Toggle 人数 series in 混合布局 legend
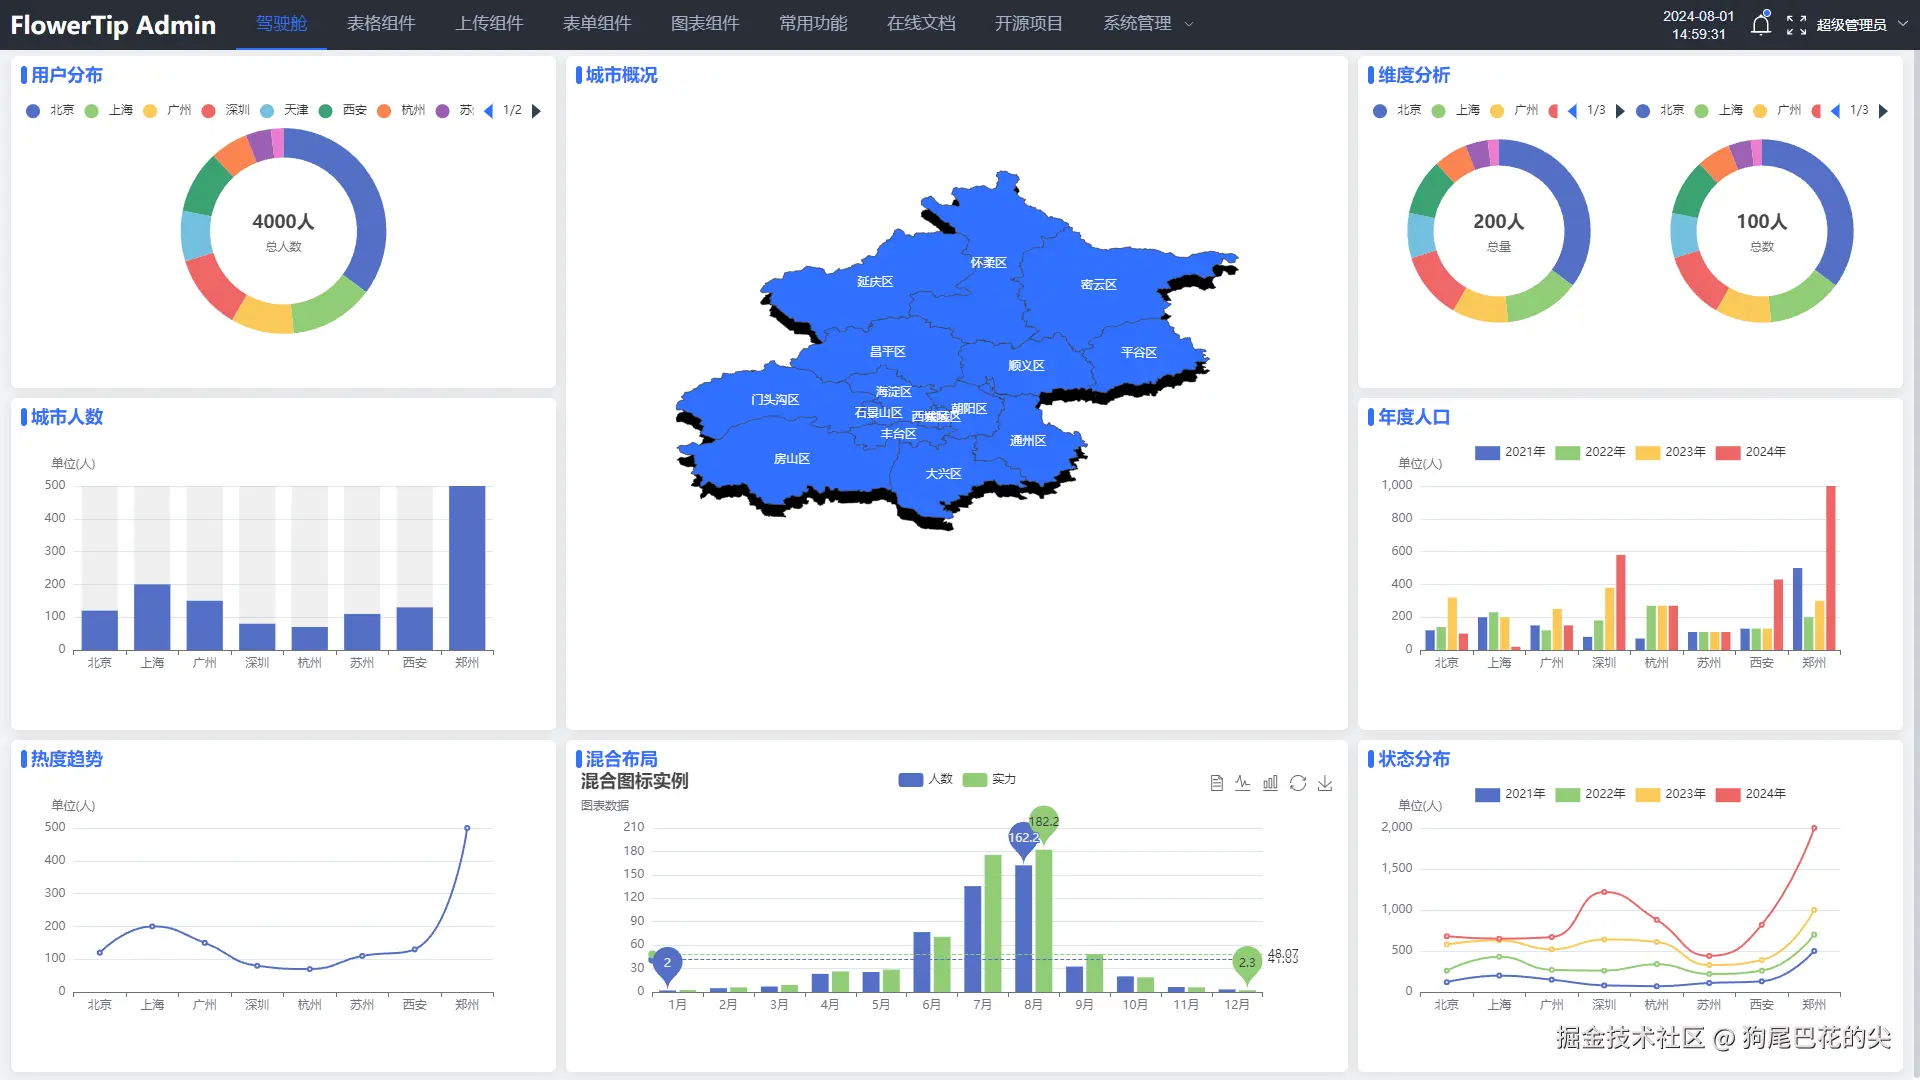The height and width of the screenshot is (1080, 1920). pos(911,779)
